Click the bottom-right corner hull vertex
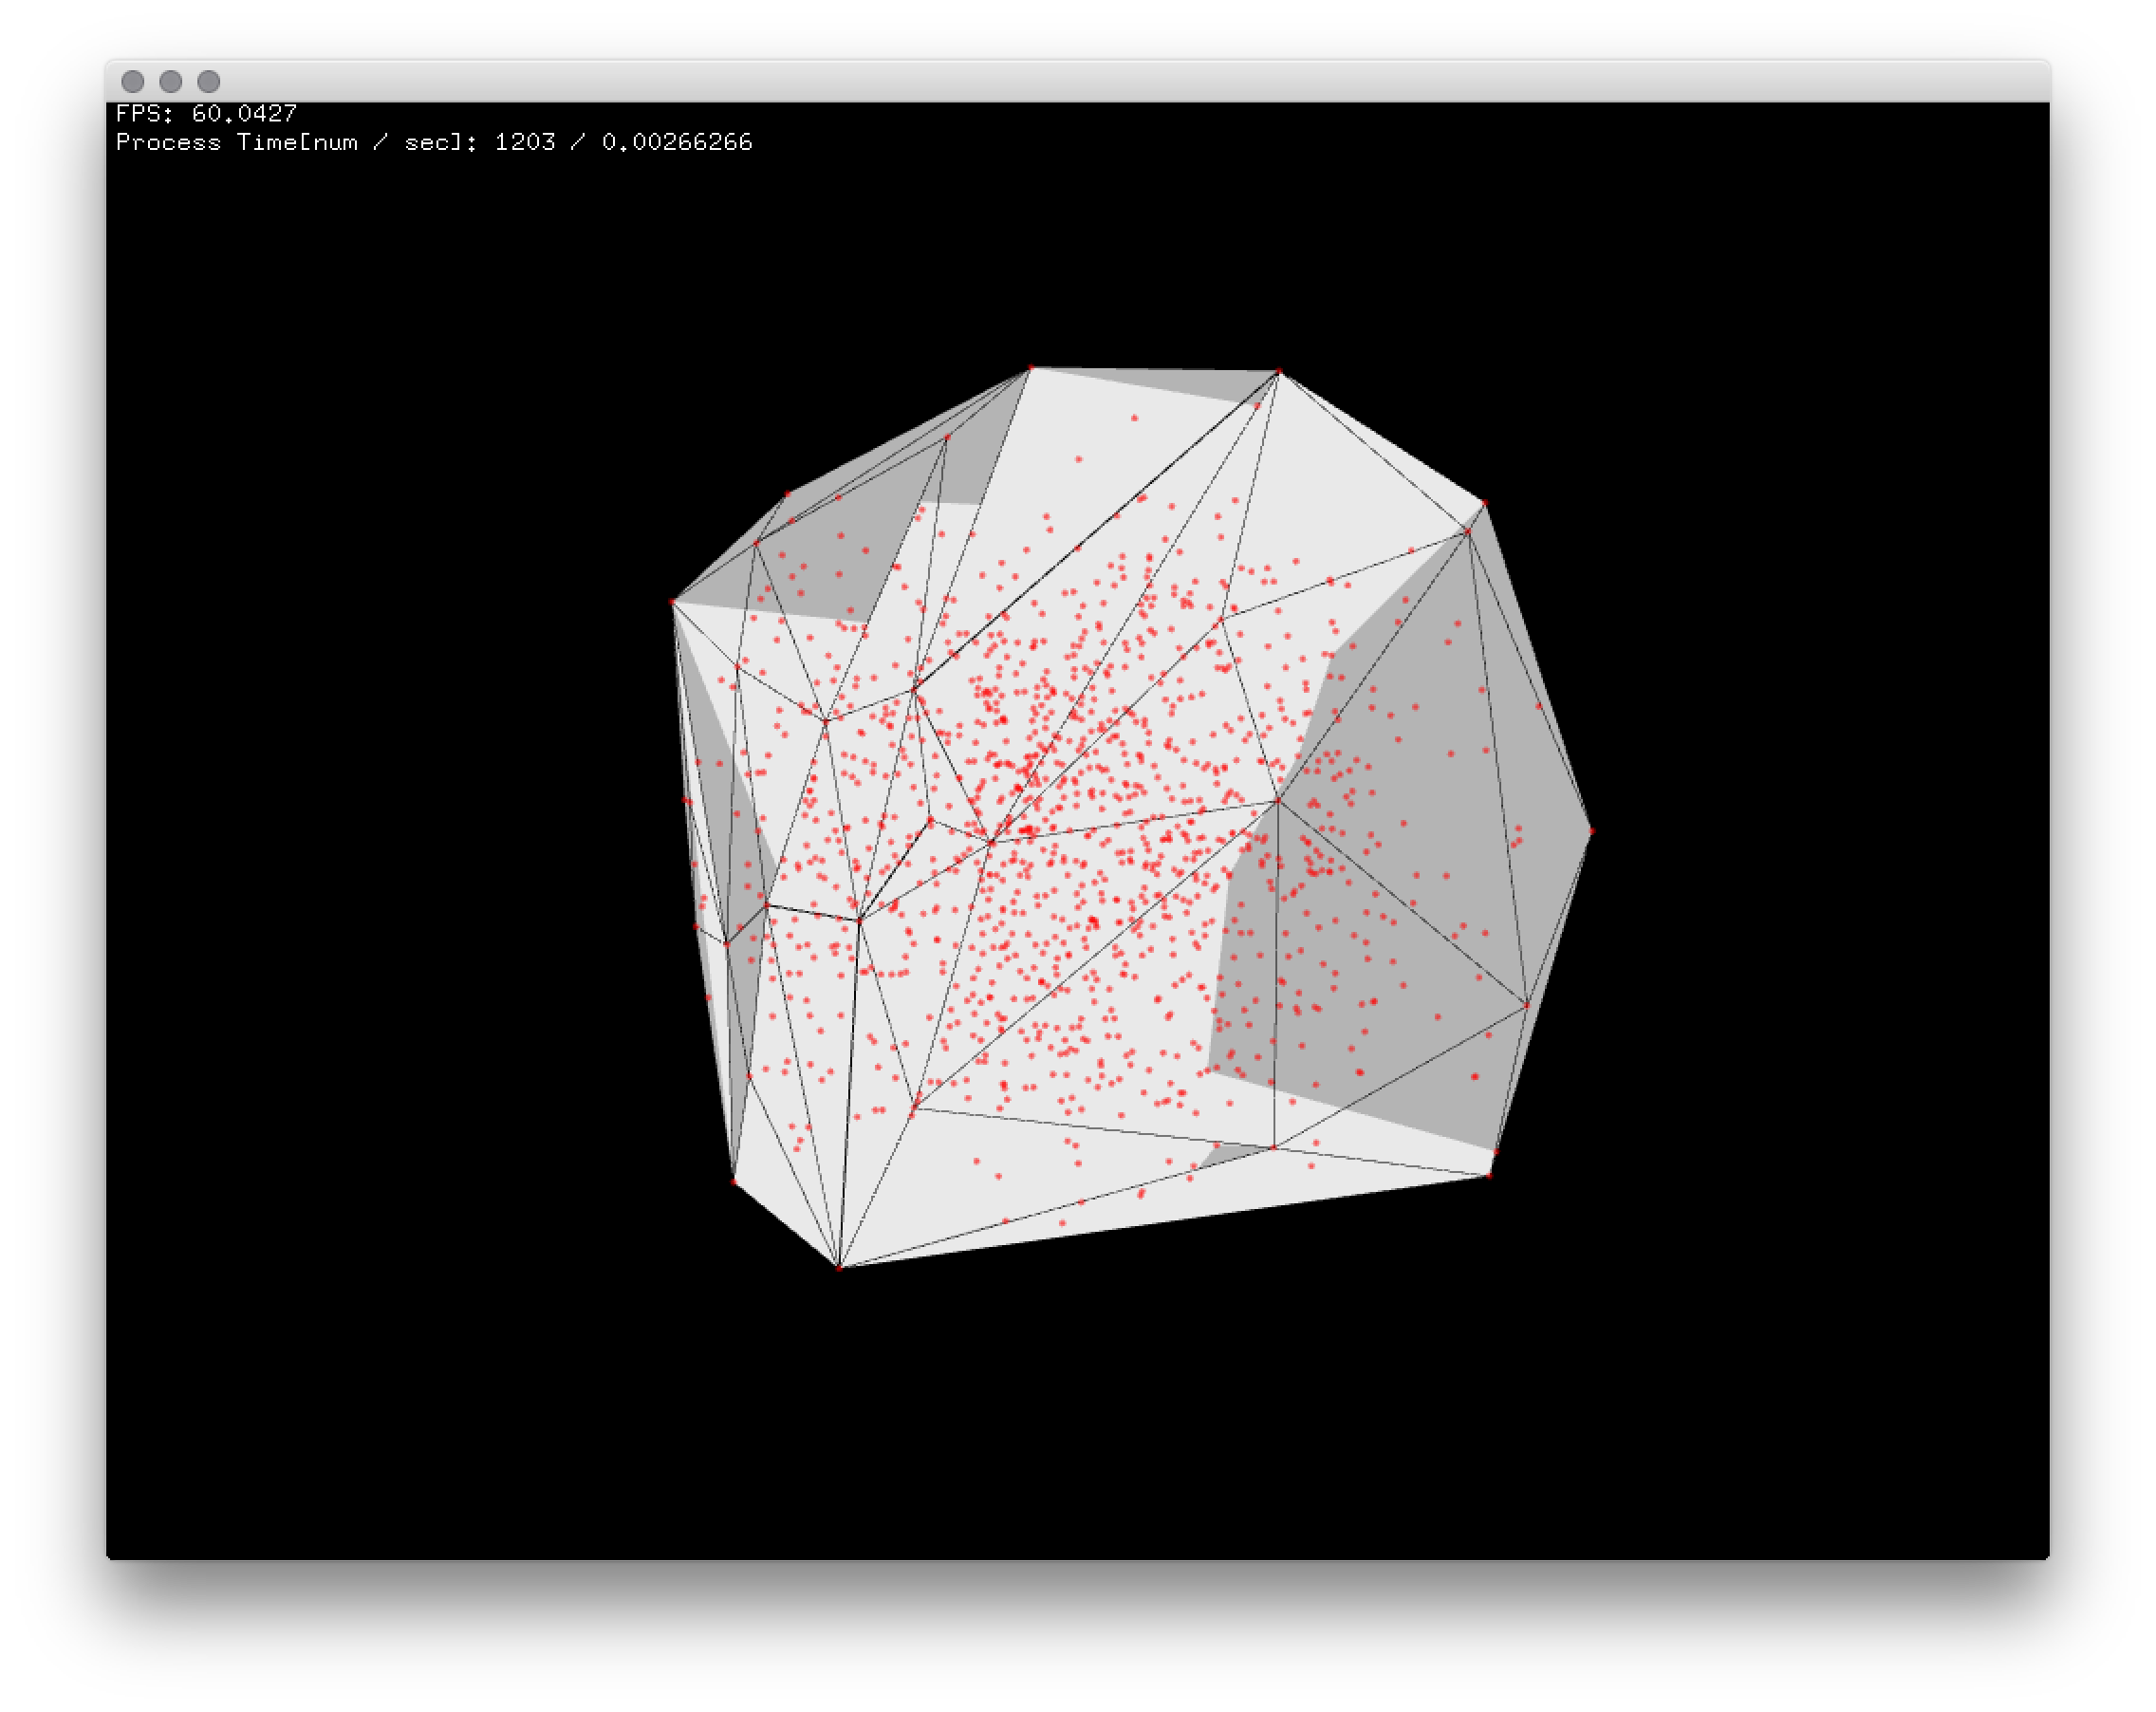 (x=1489, y=1176)
